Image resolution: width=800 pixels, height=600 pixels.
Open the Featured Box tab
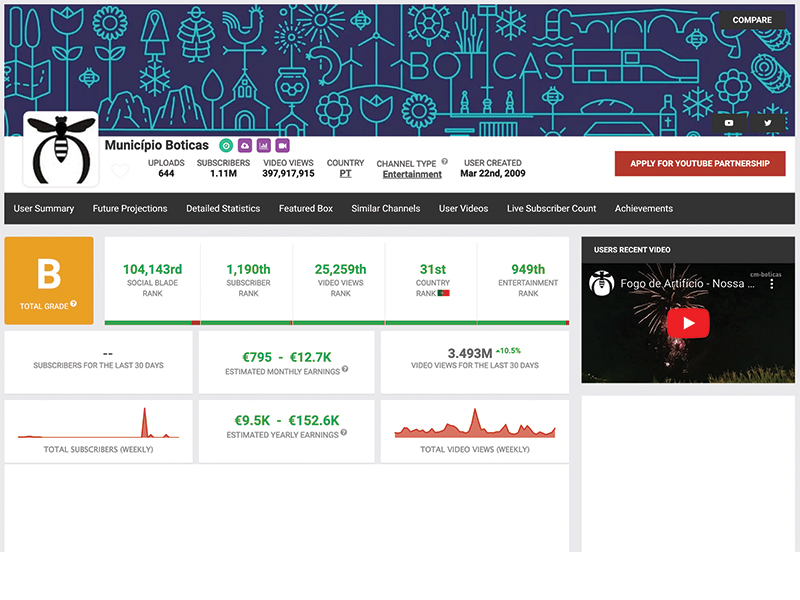306,208
